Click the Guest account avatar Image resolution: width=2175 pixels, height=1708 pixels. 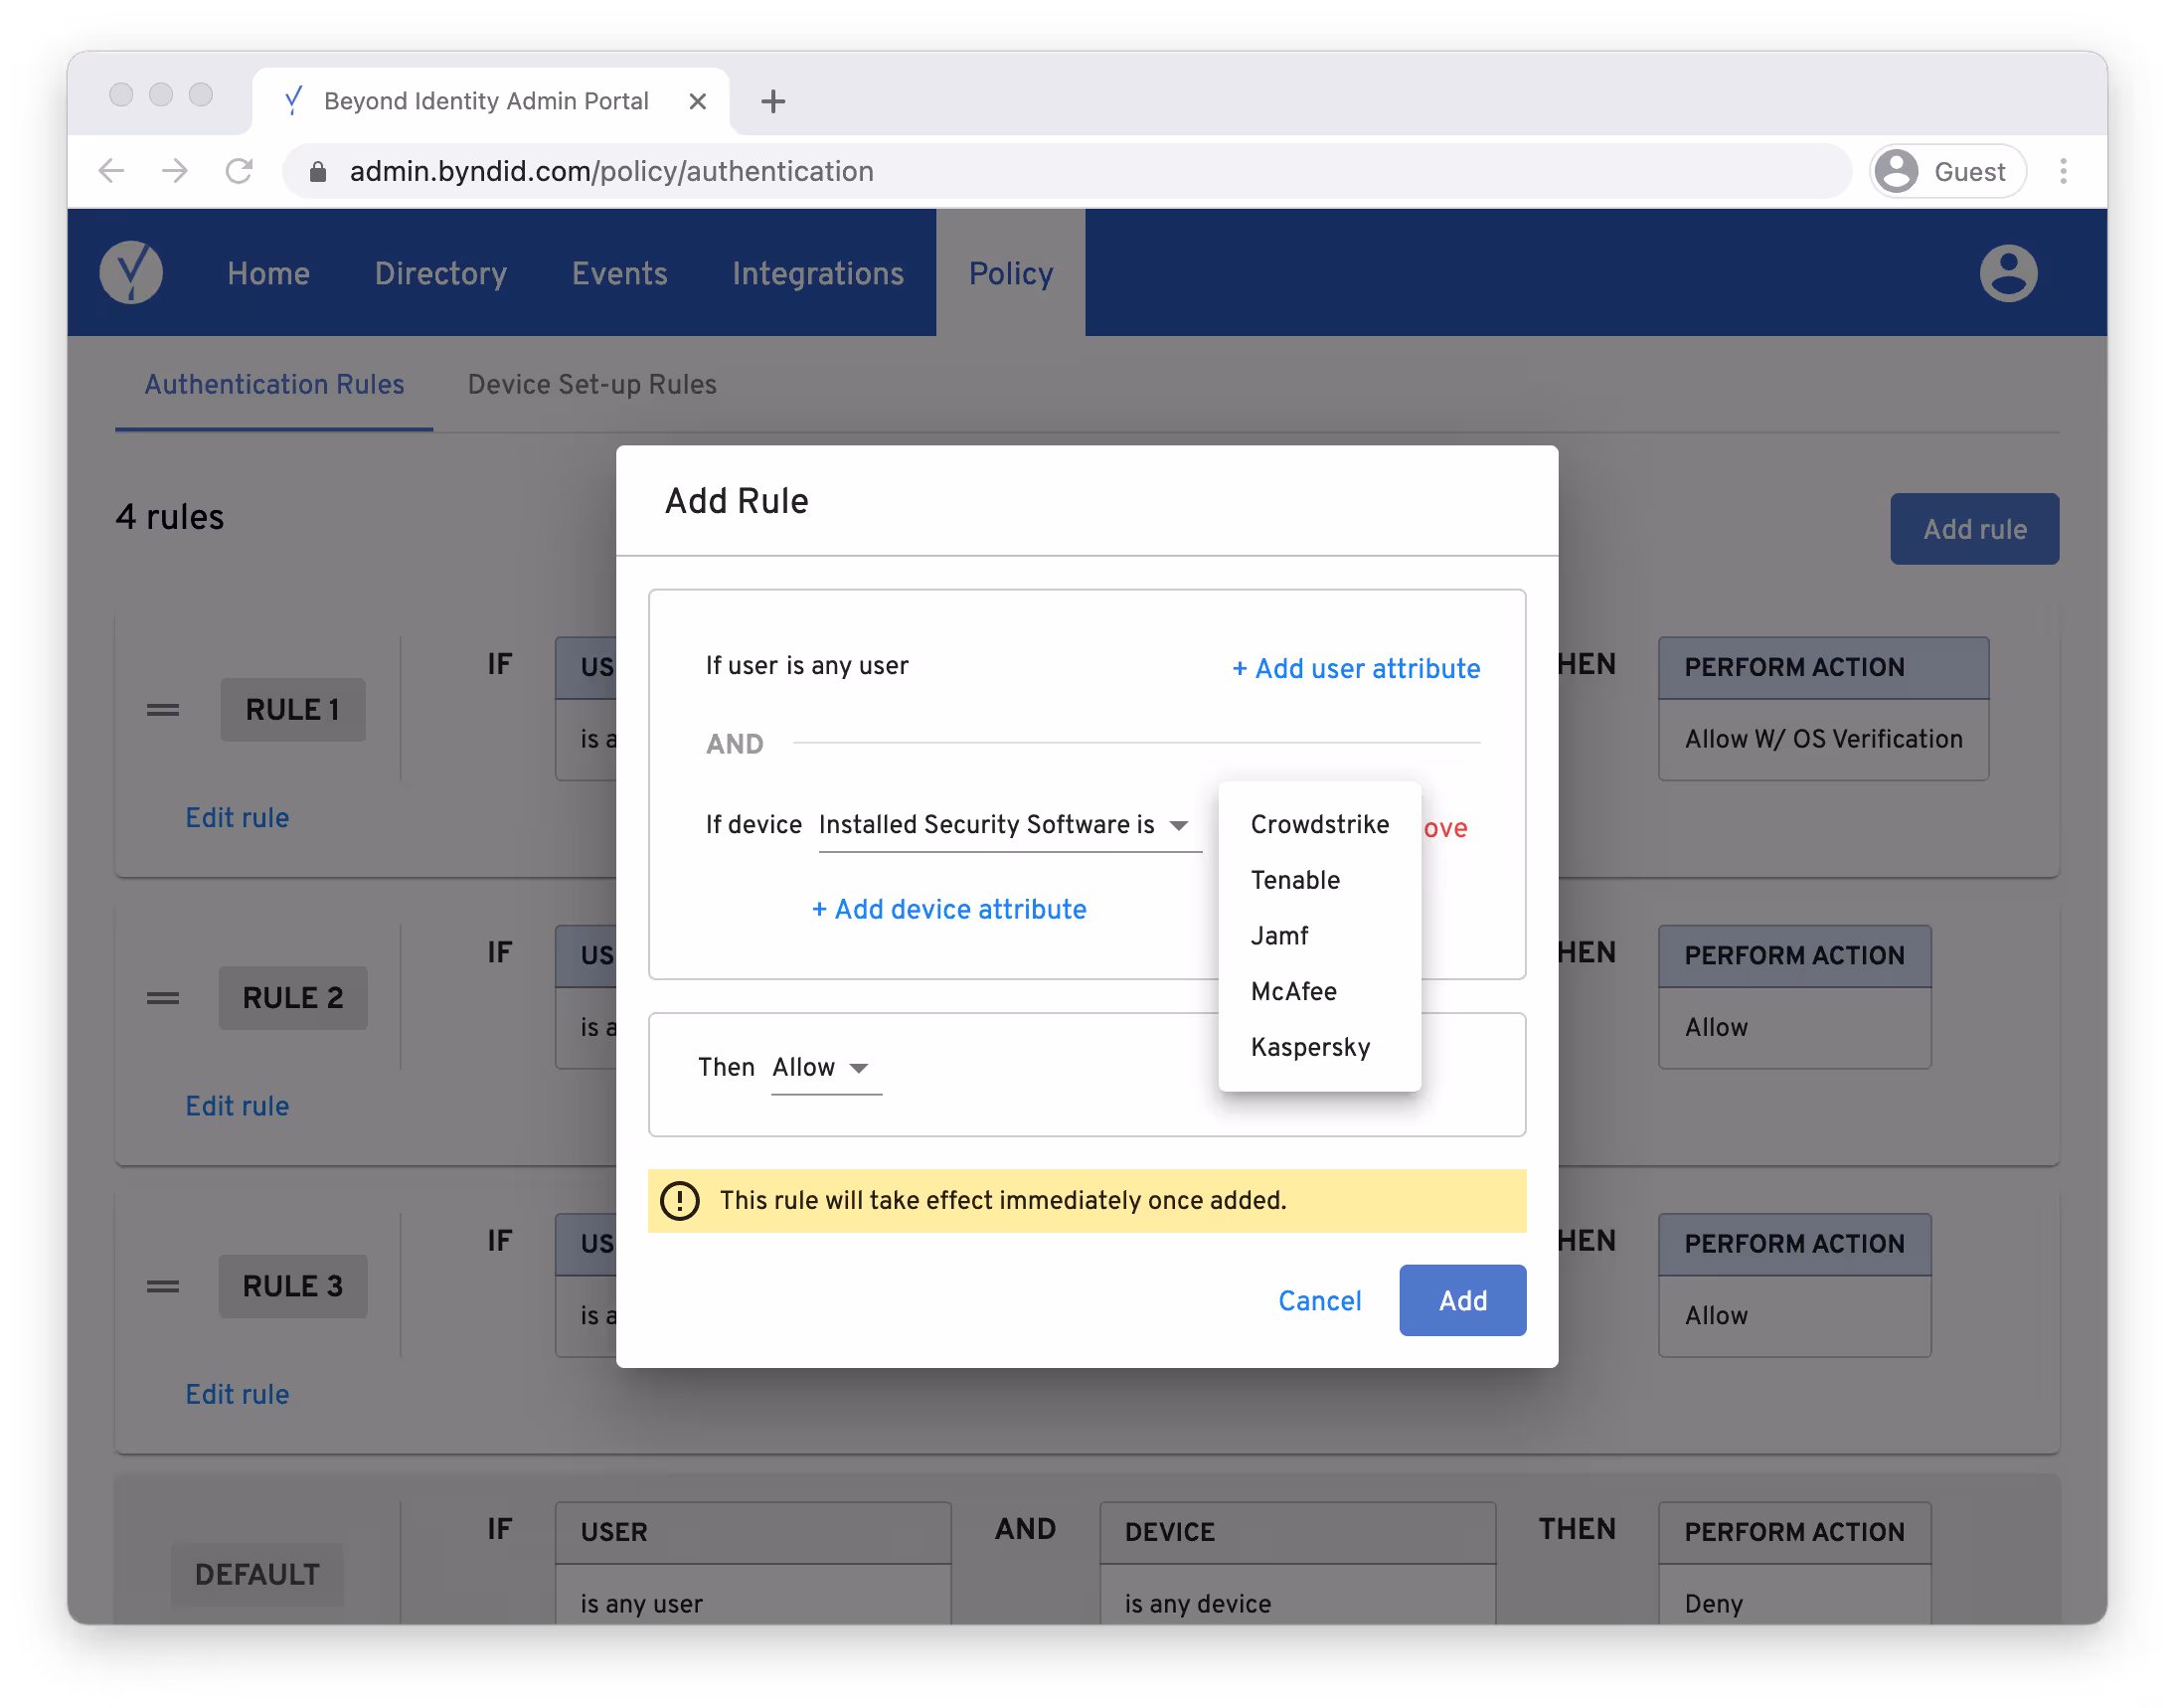tap(1896, 171)
